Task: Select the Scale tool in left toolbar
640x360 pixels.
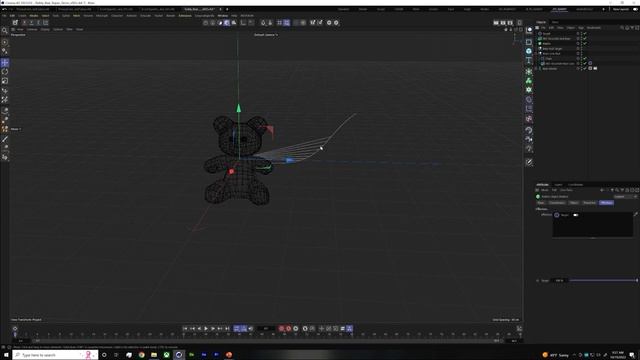Action: pyautogui.click(x=5, y=81)
